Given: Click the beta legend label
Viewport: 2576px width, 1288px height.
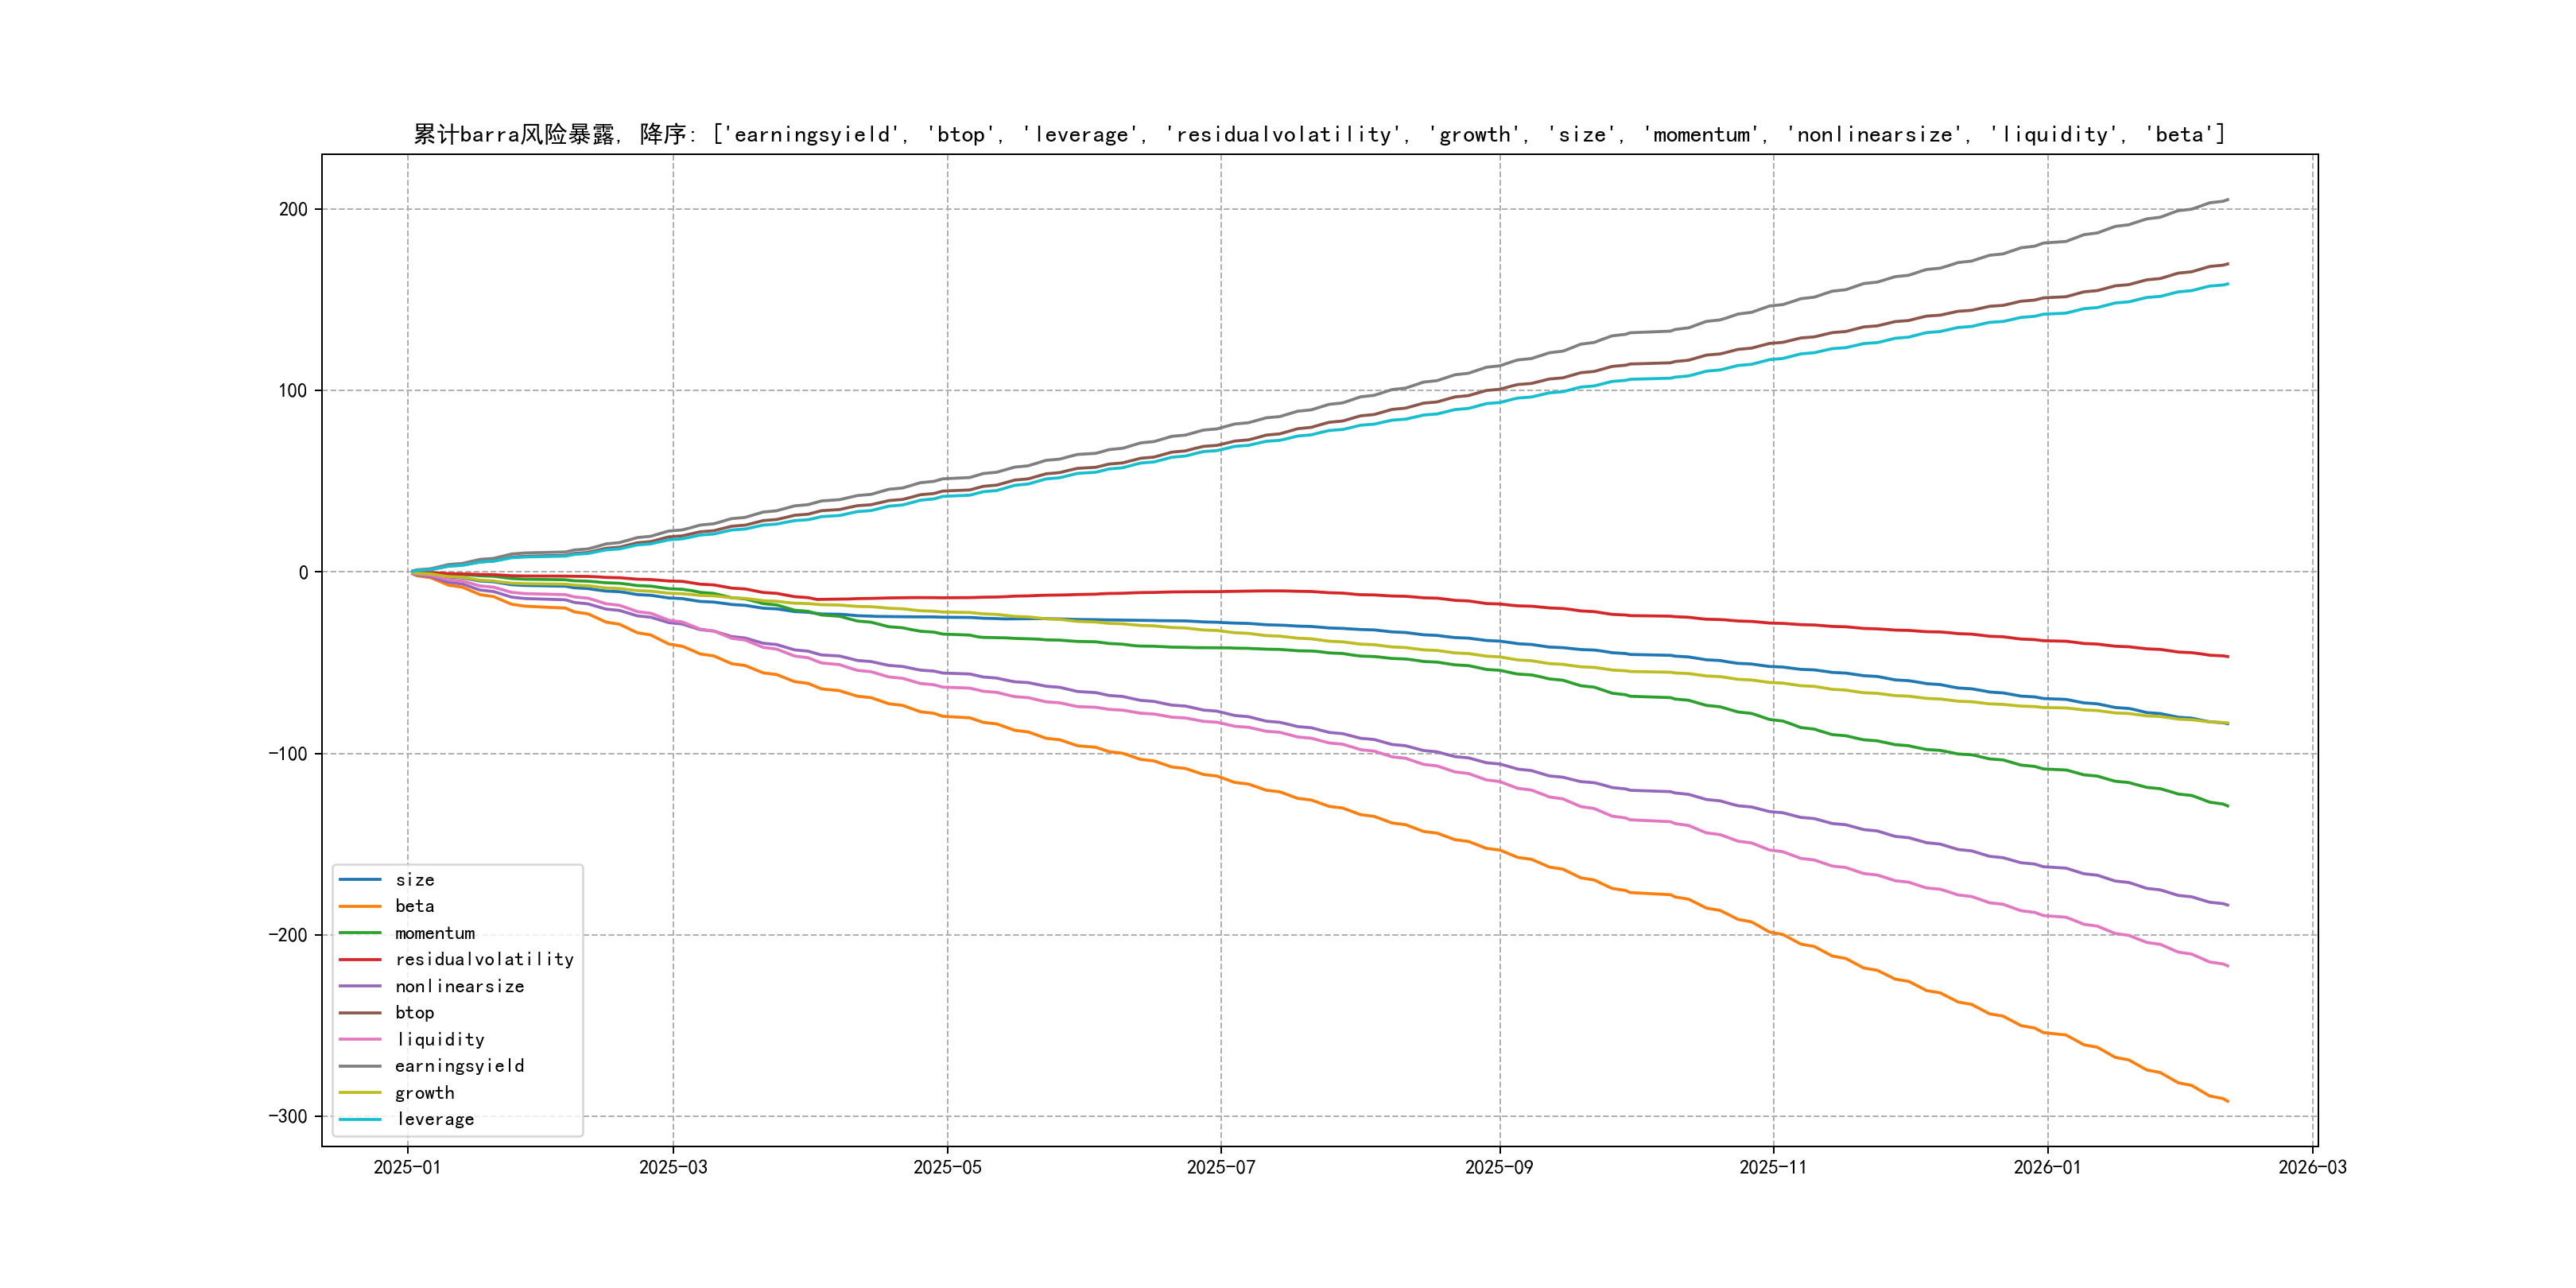Looking at the screenshot, I should tap(414, 906).
